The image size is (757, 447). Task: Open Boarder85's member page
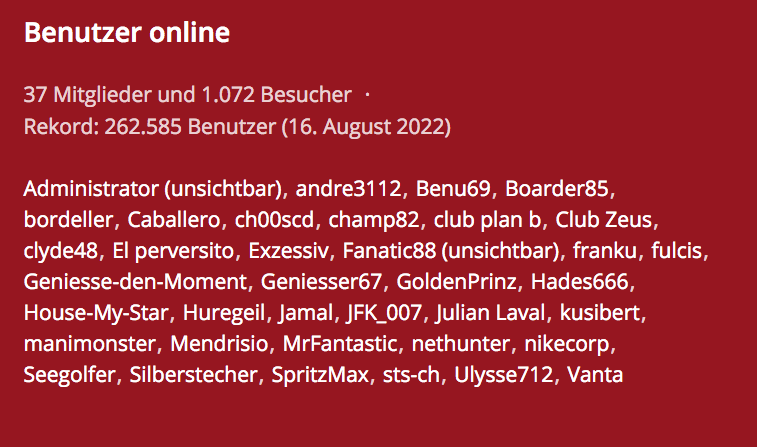pos(558,189)
